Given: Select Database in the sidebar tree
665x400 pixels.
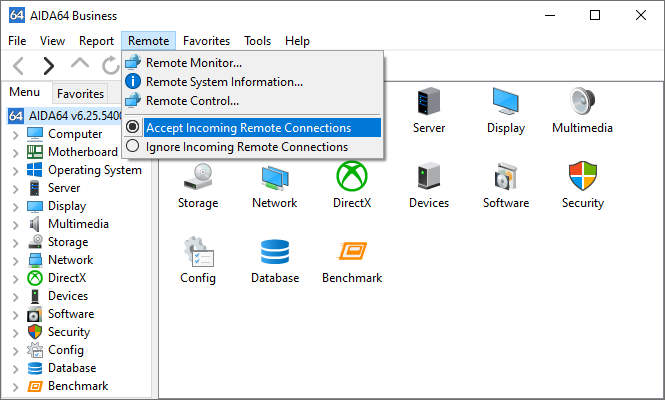Looking at the screenshot, I should coord(72,368).
